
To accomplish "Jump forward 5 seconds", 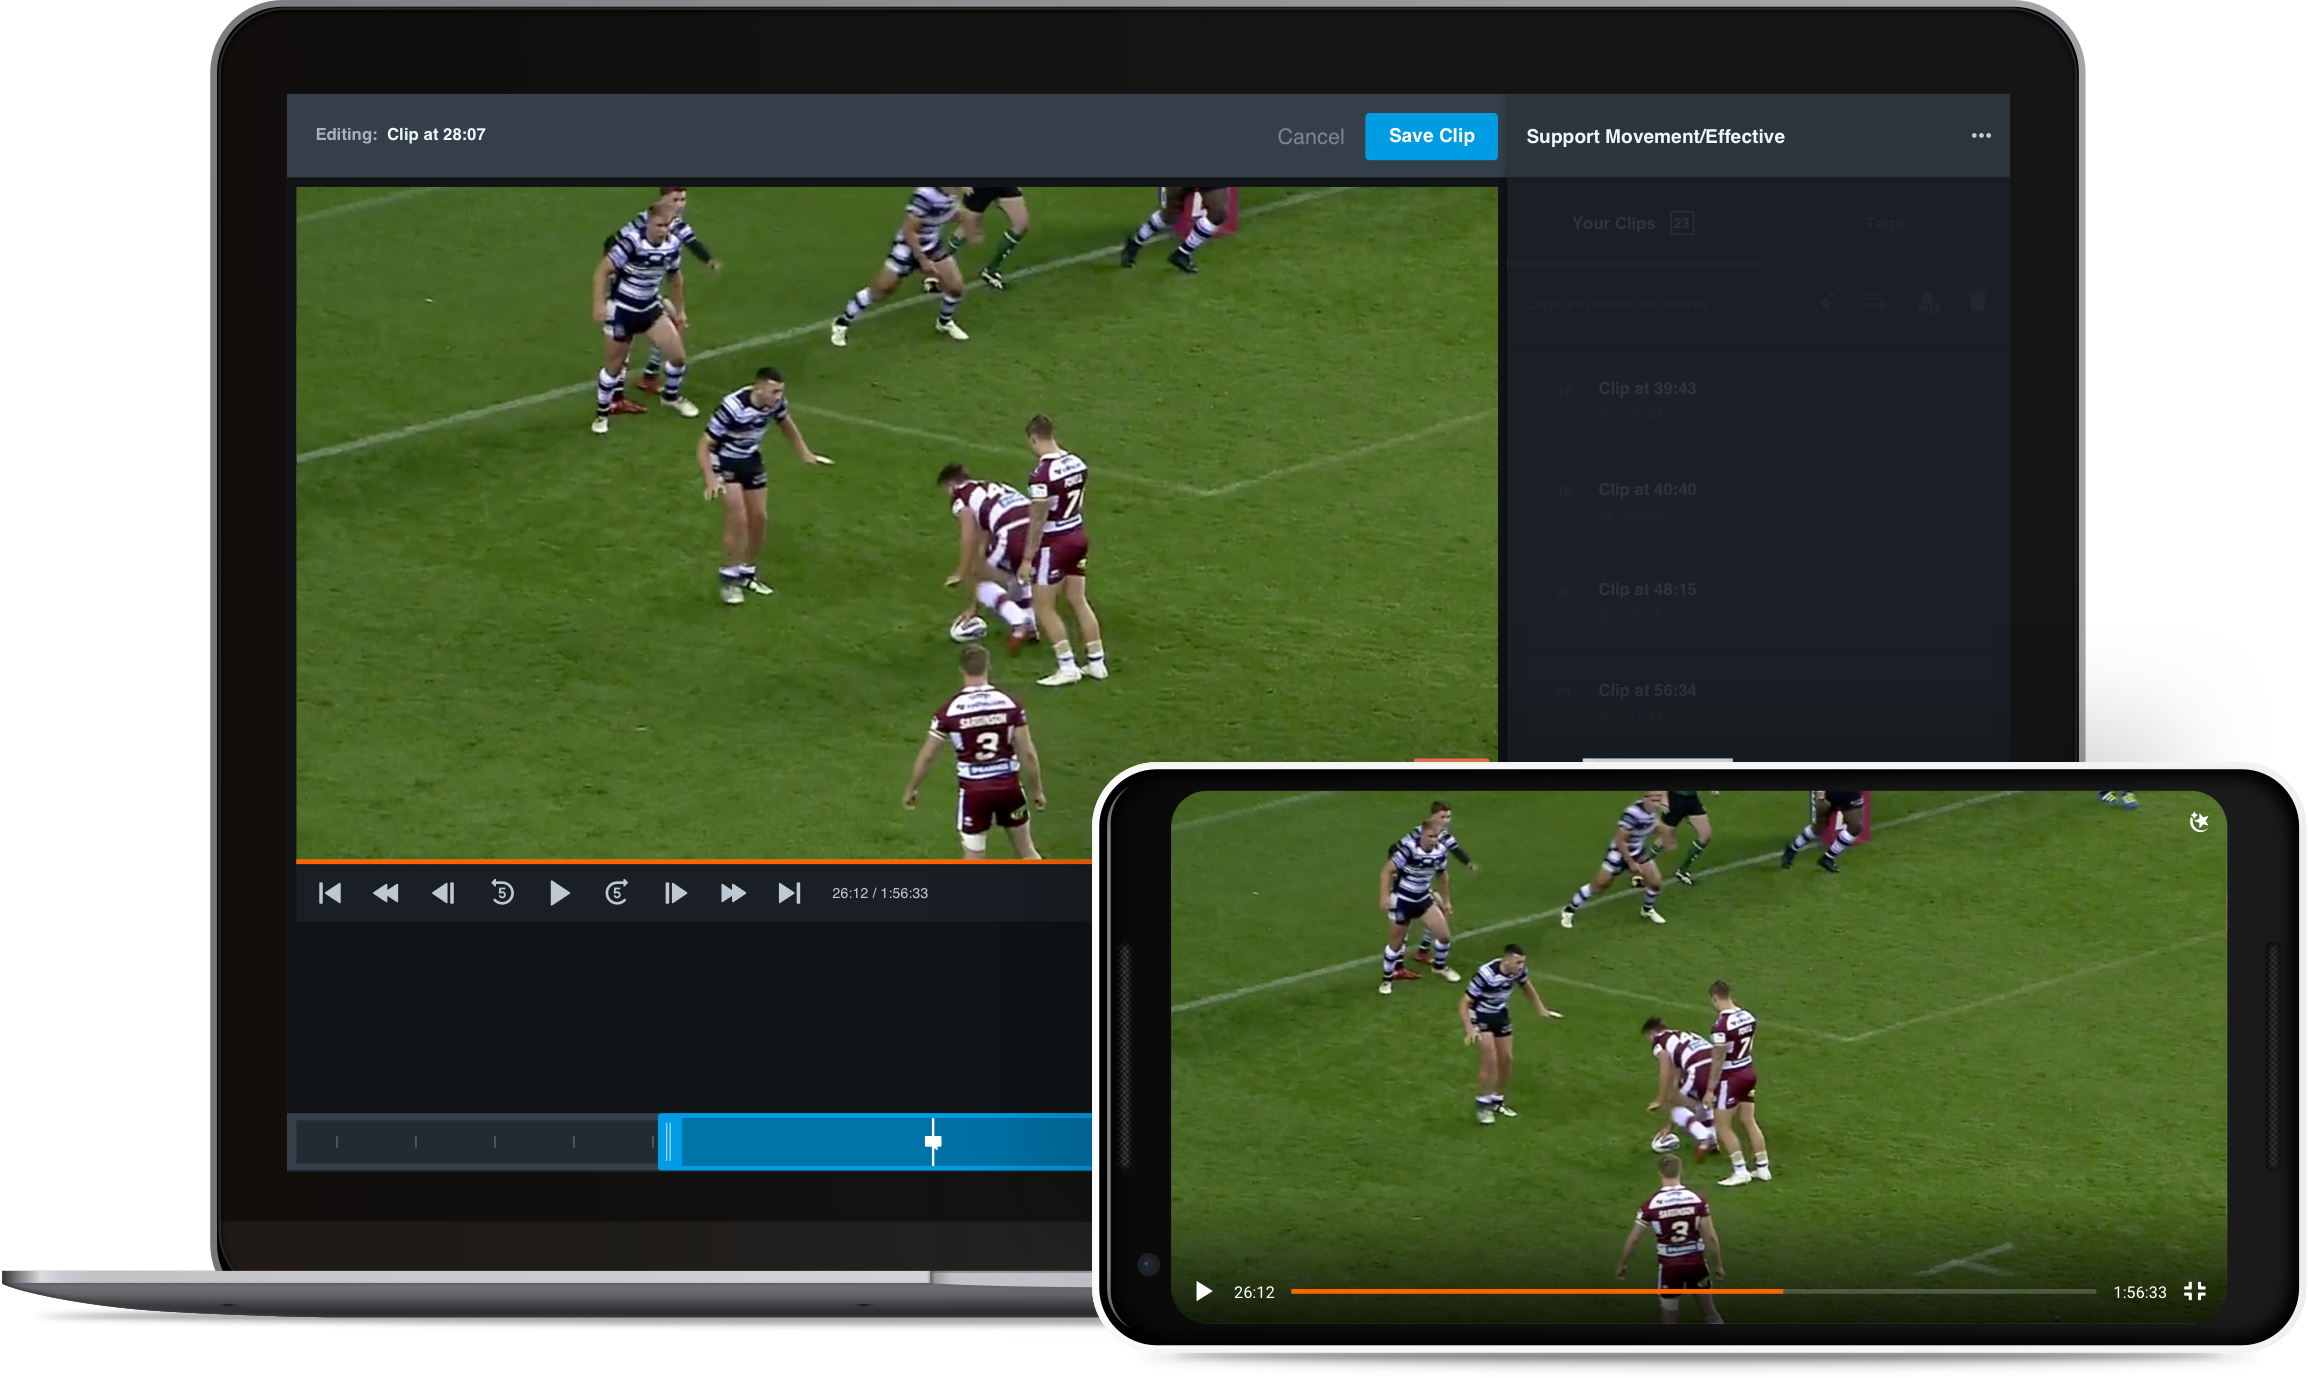I will (617, 893).
